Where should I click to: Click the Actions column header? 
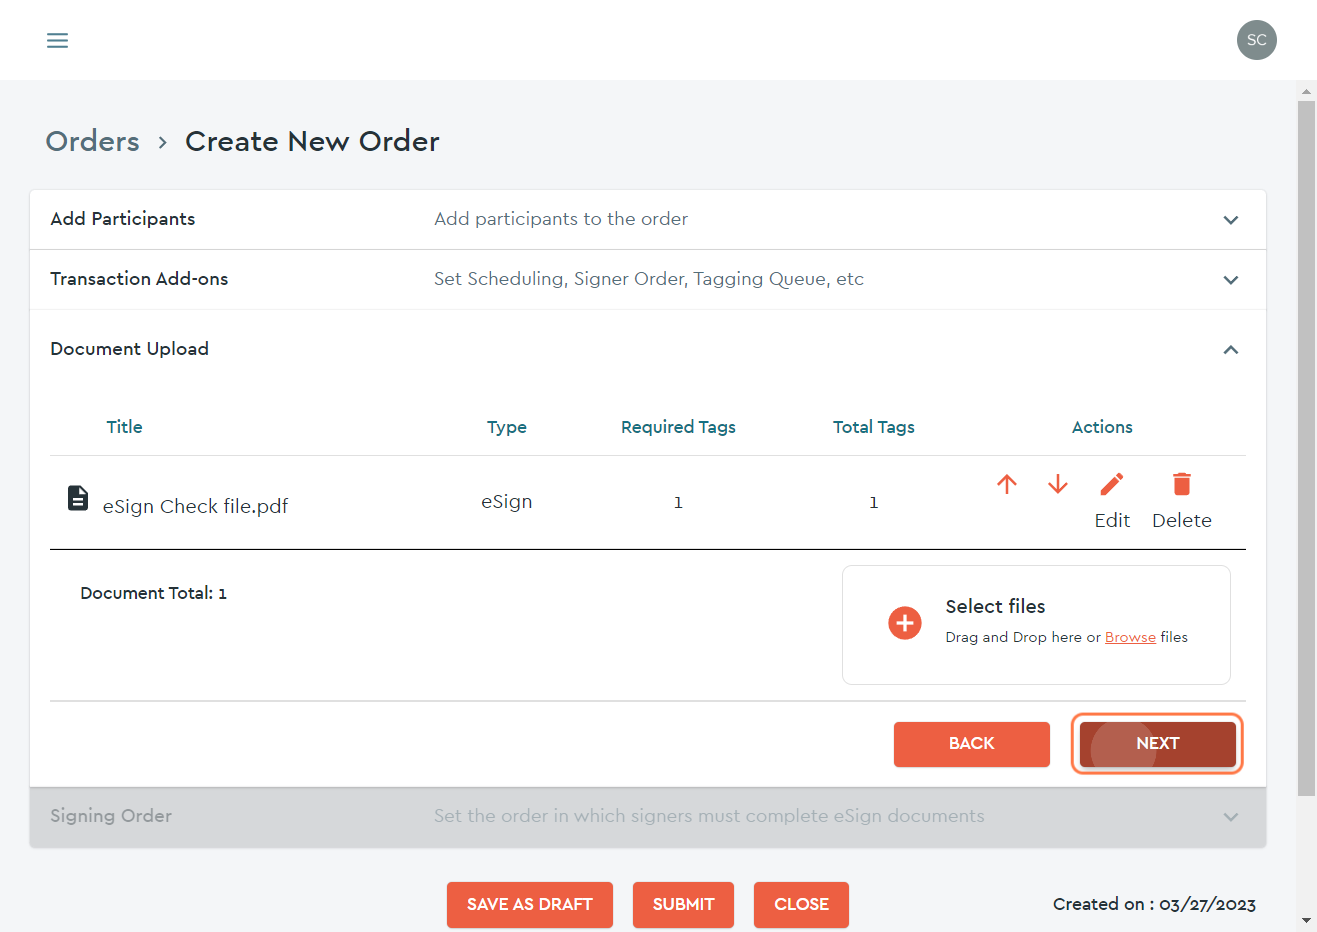[1102, 427]
